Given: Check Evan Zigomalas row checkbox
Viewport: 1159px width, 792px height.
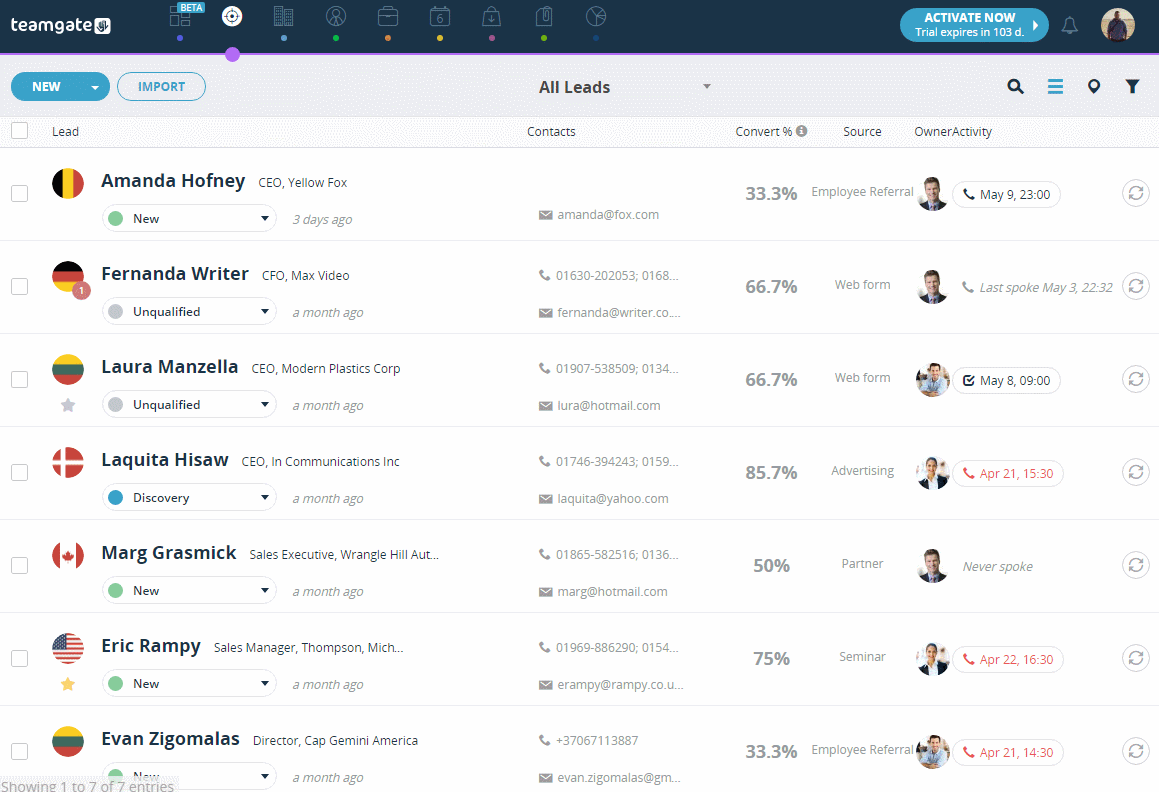Looking at the screenshot, I should click(20, 751).
